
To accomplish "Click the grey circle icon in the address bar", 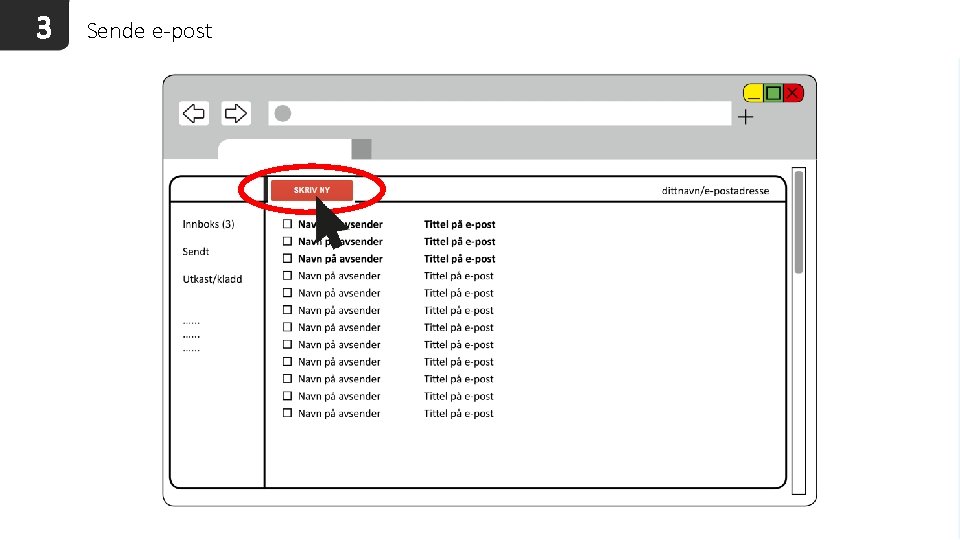I will 282,113.
